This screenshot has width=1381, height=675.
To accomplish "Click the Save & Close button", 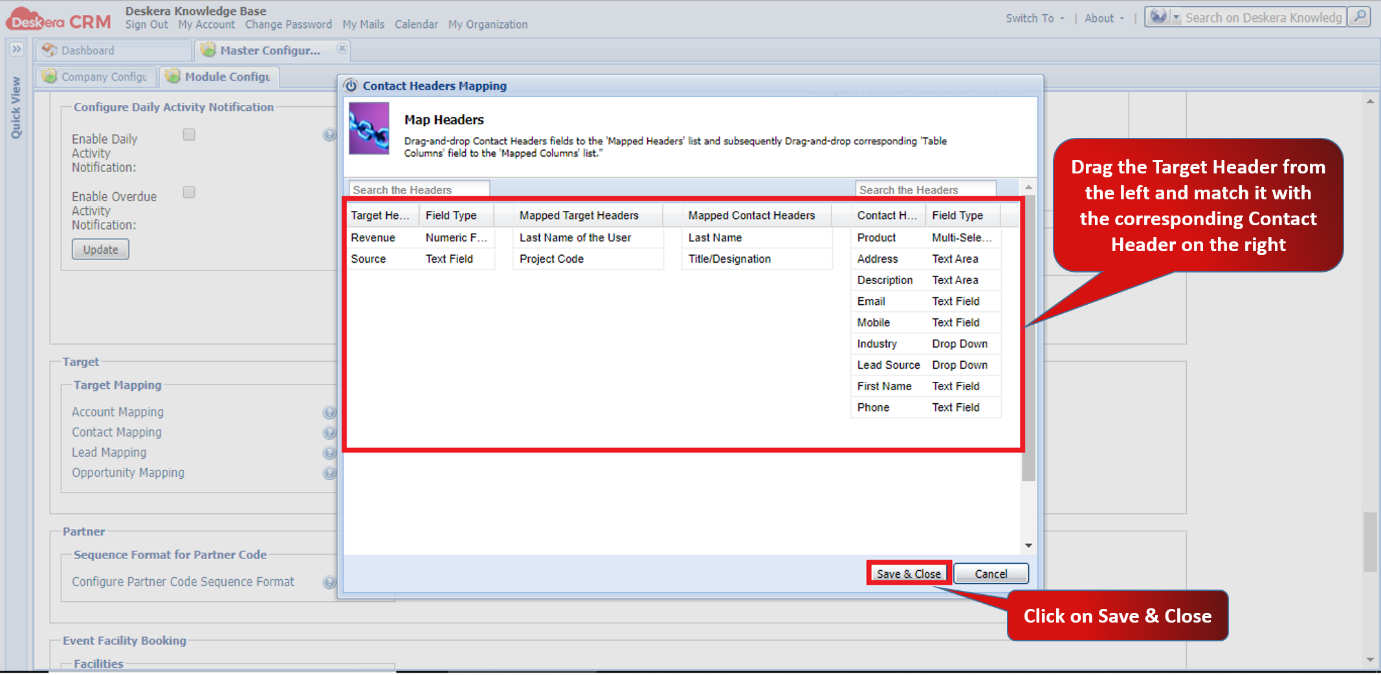I will pos(907,573).
